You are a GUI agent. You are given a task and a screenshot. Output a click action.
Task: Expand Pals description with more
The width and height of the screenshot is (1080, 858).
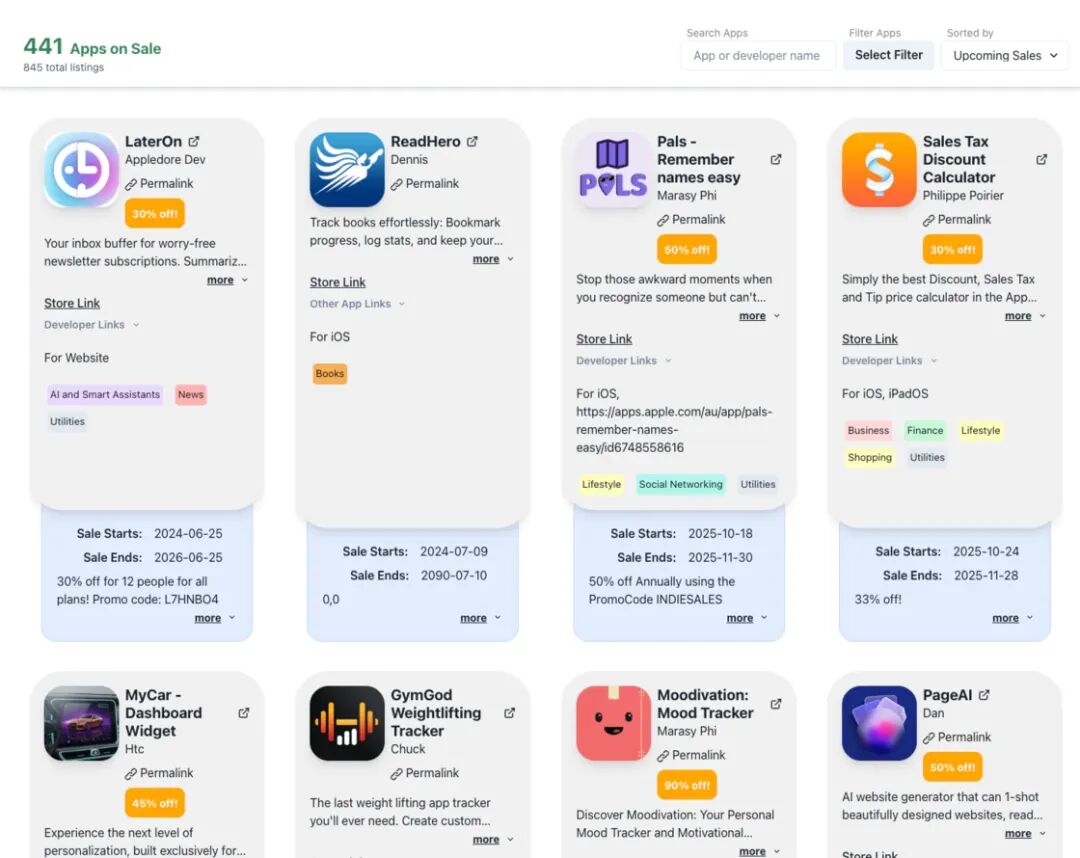[759, 316]
